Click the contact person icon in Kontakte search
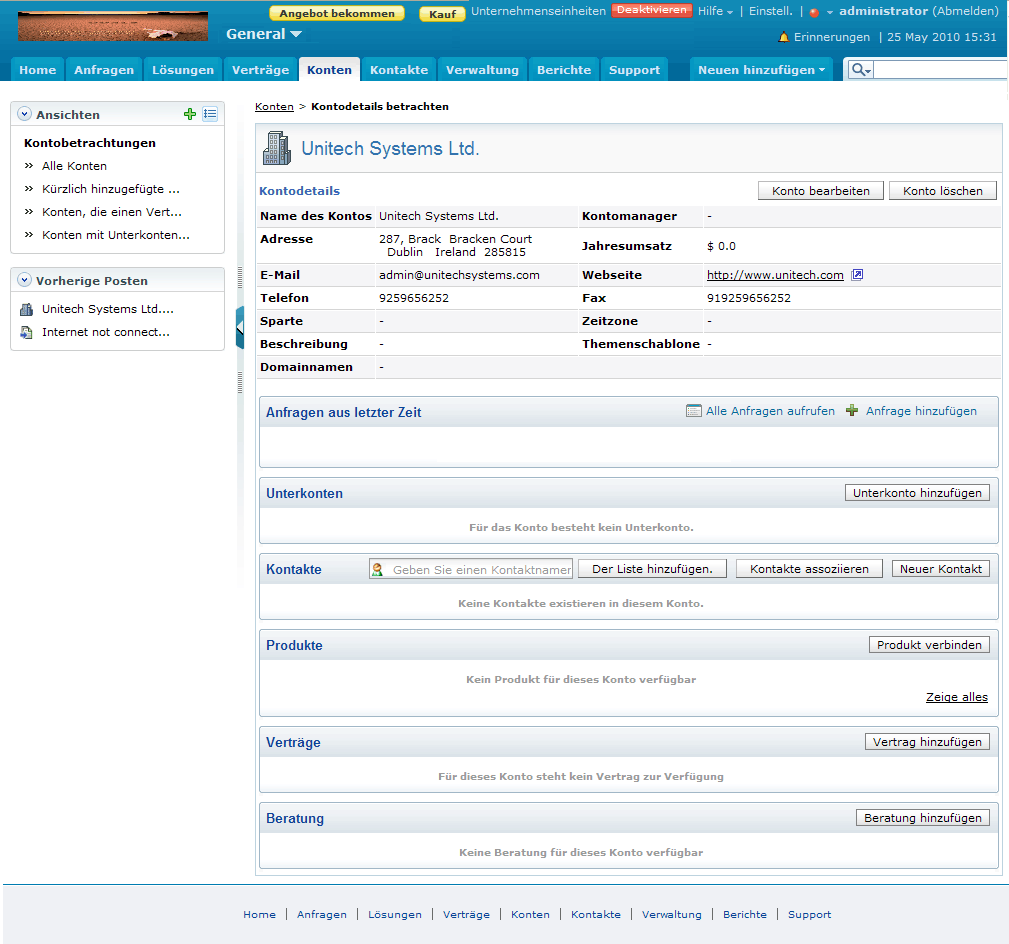This screenshot has height=944, width=1009. click(x=378, y=569)
